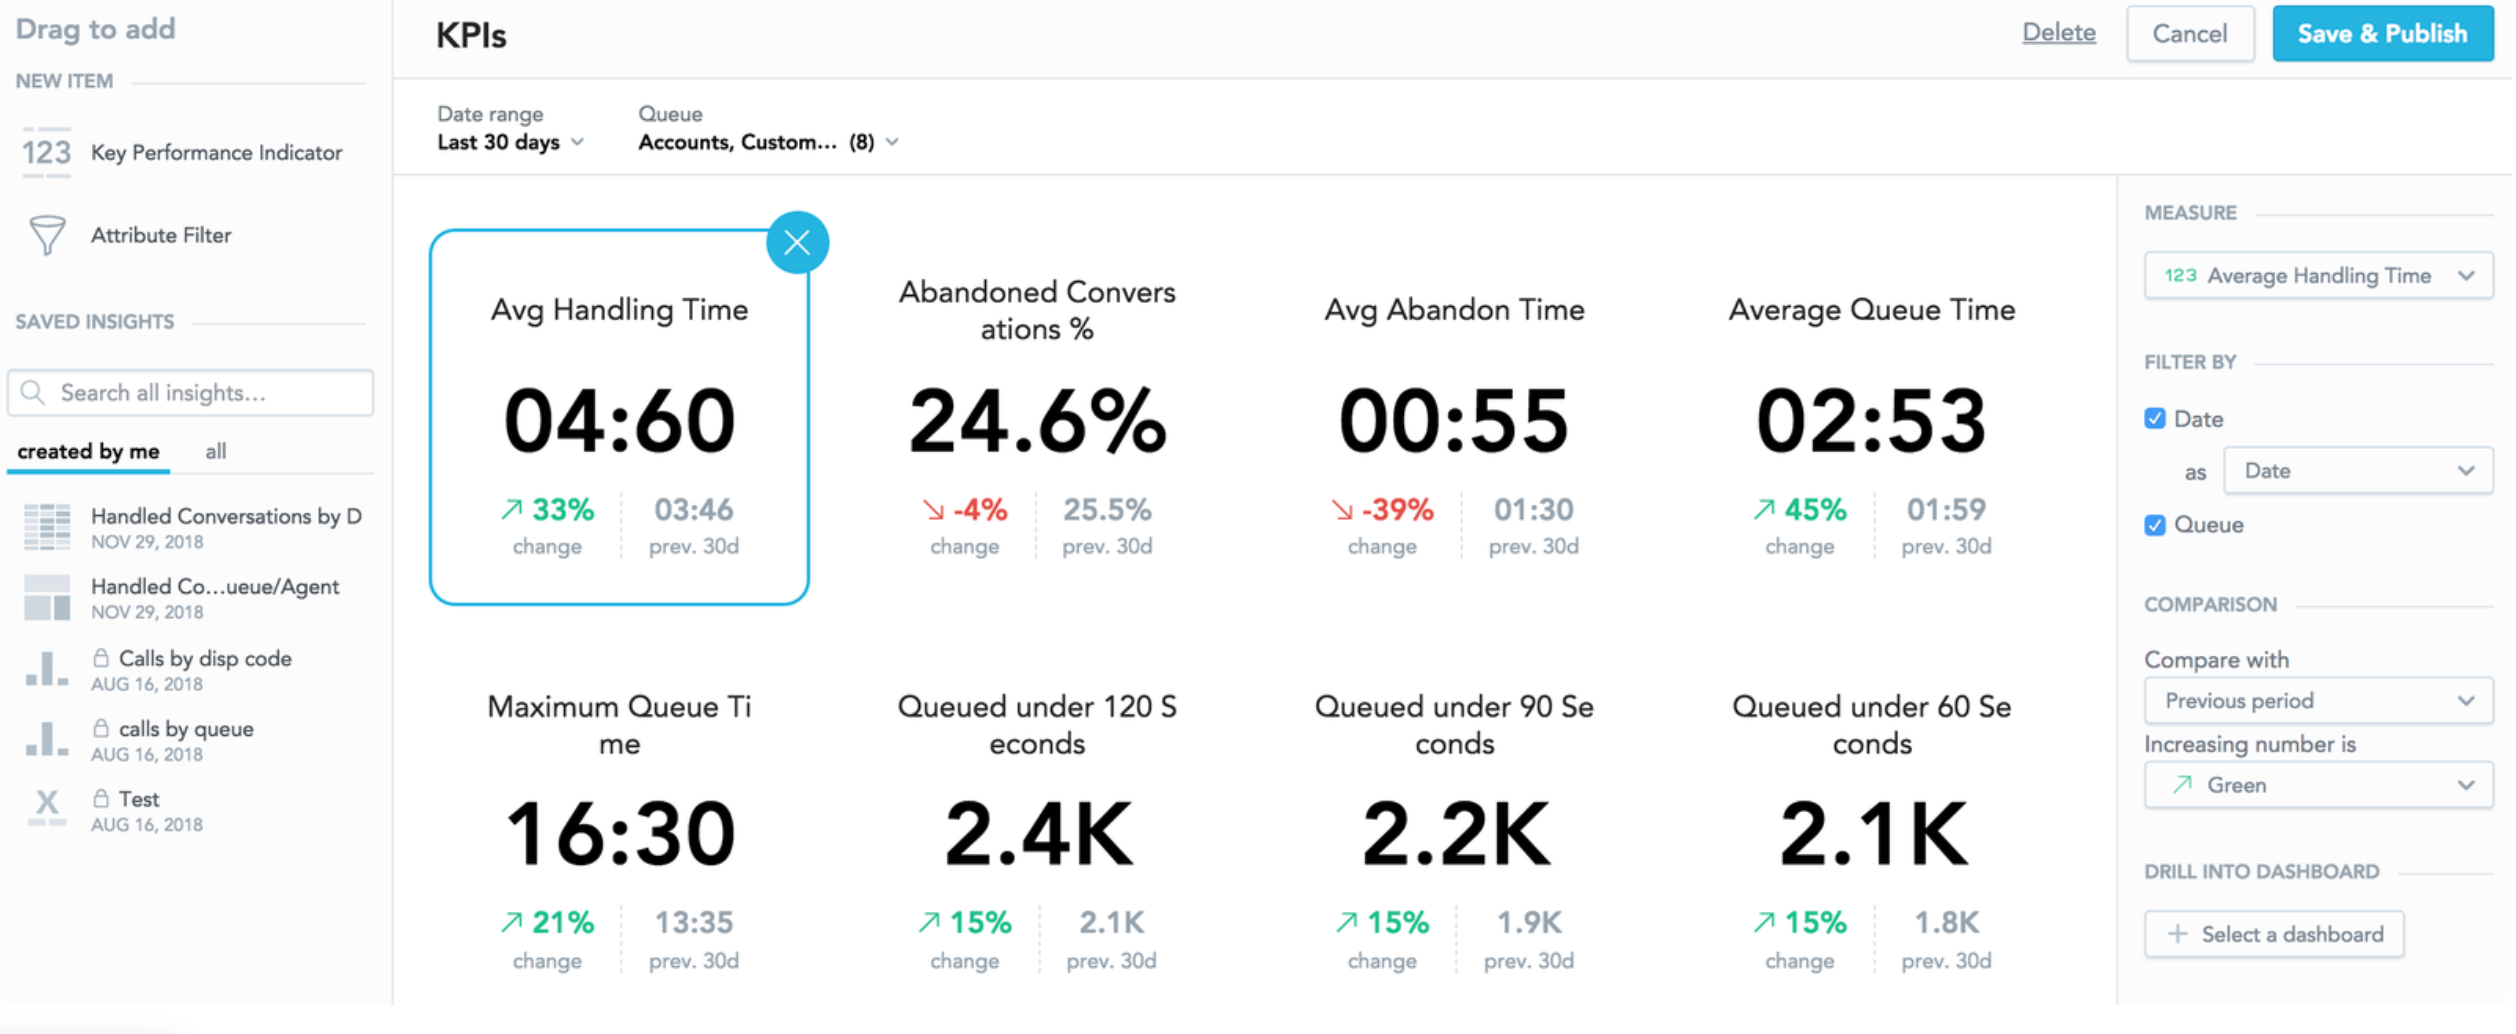Click the Calls by disp code chart icon
The height and width of the screenshot is (1034, 2516).
[46, 669]
